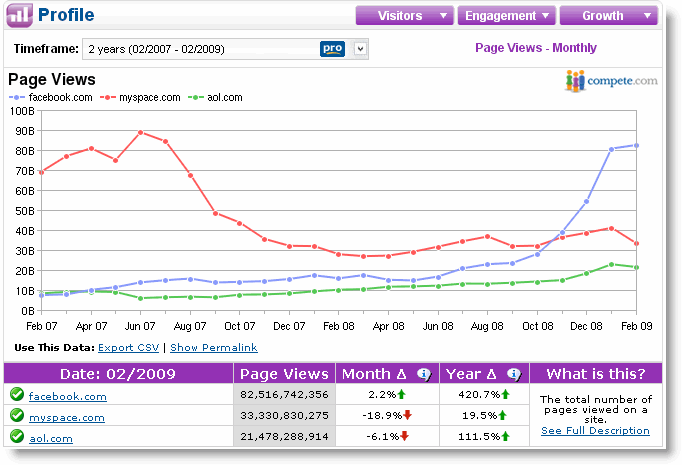The height and width of the screenshot is (465, 682).
Task: Click the Date: 02/2009 table header
Action: pyautogui.click(x=118, y=374)
